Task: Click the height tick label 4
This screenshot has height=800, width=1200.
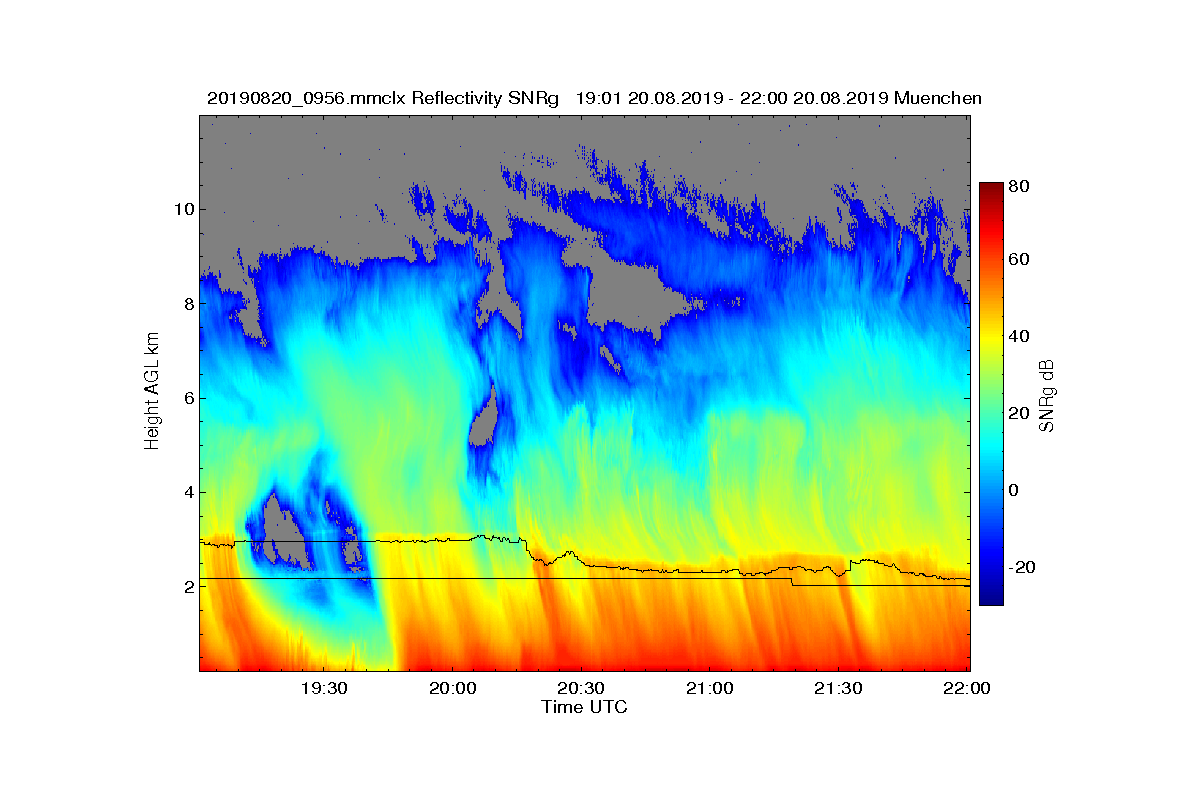Action: click(x=187, y=492)
